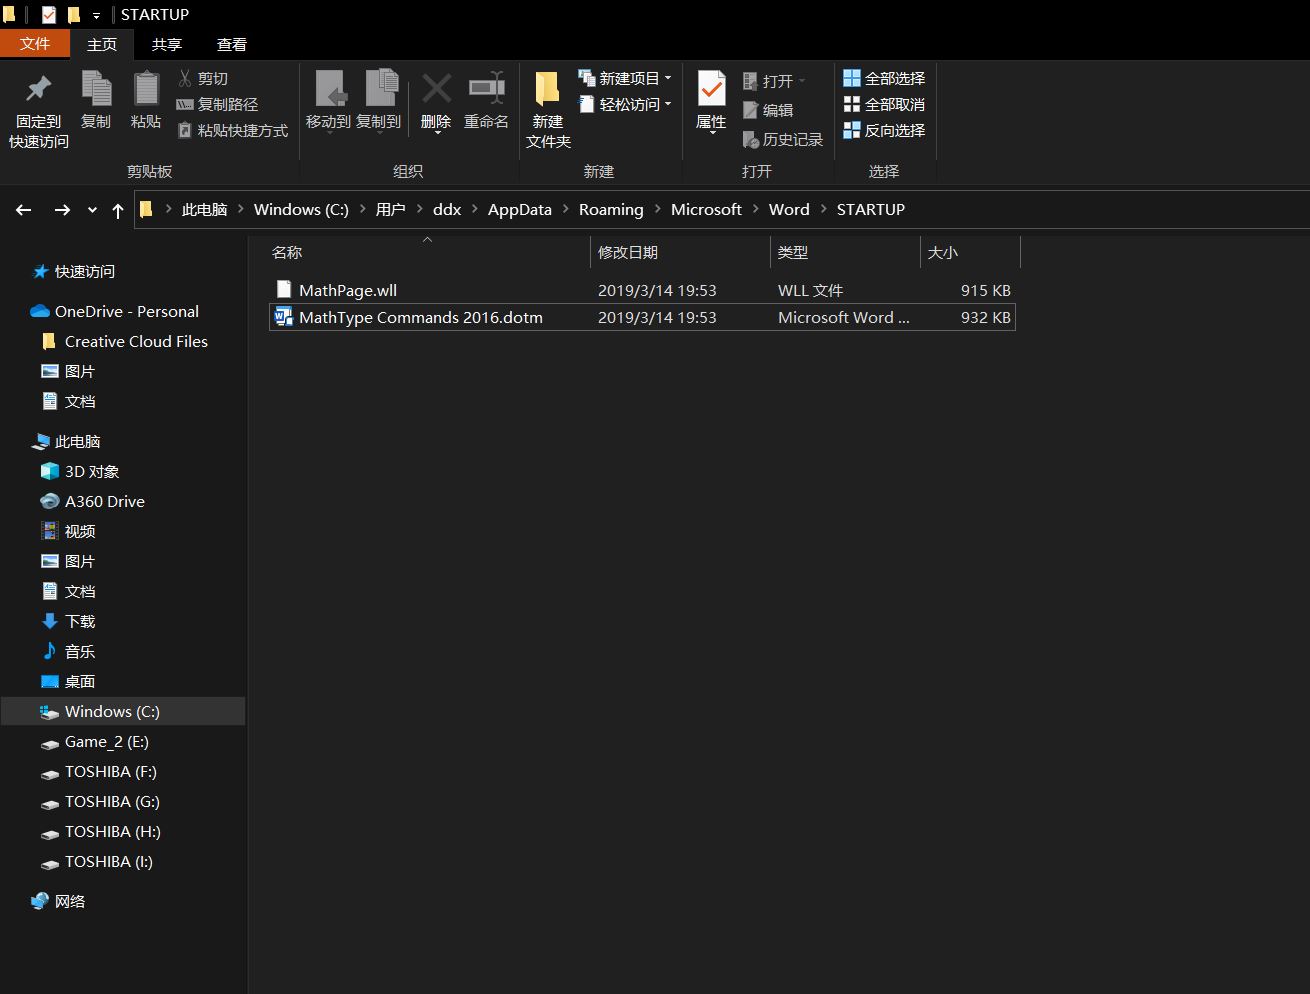This screenshot has height=994, width=1310.
Task: Select MathType Commands 2016.dotm file
Action: 642,317
